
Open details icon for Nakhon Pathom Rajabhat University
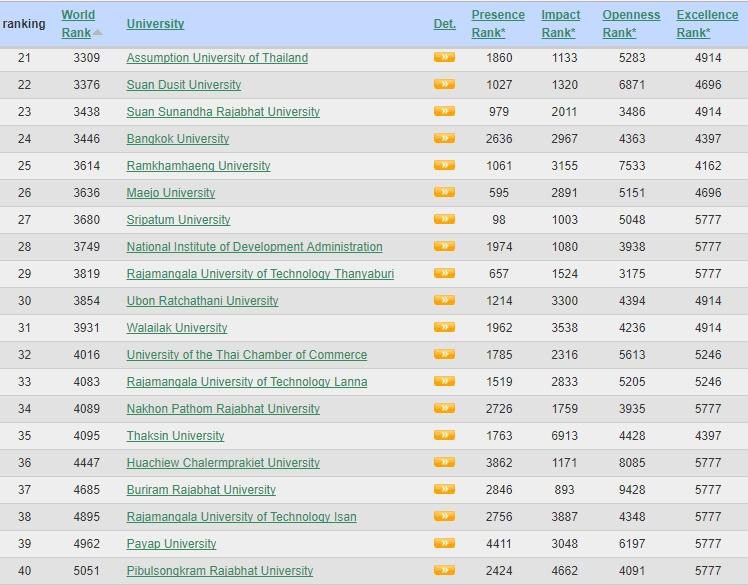pos(444,408)
